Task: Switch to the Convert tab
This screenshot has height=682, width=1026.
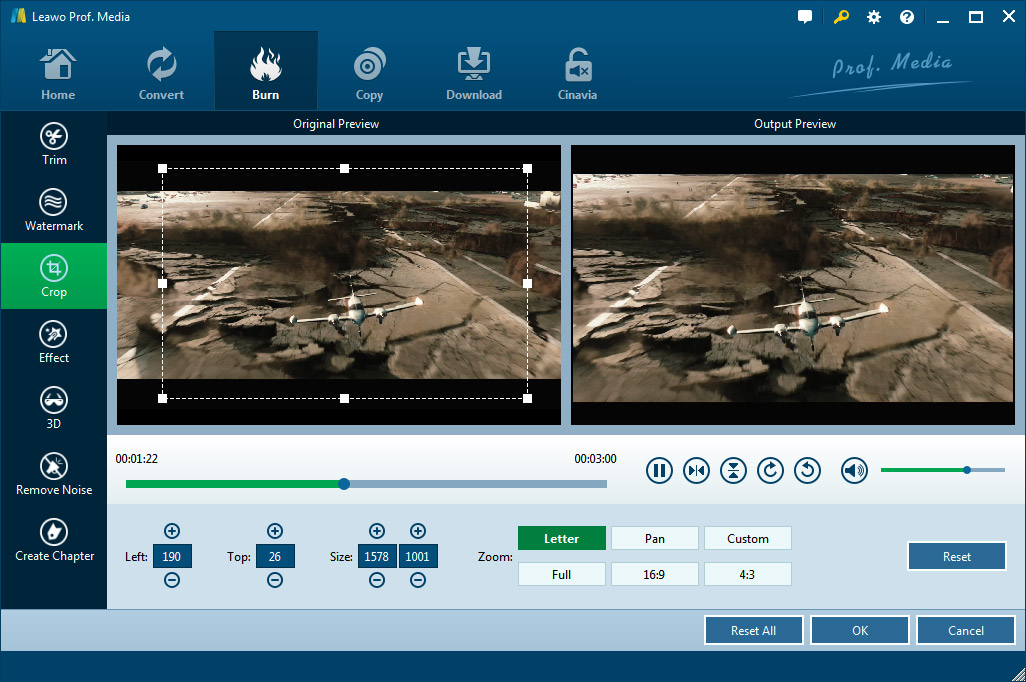Action: [x=161, y=73]
